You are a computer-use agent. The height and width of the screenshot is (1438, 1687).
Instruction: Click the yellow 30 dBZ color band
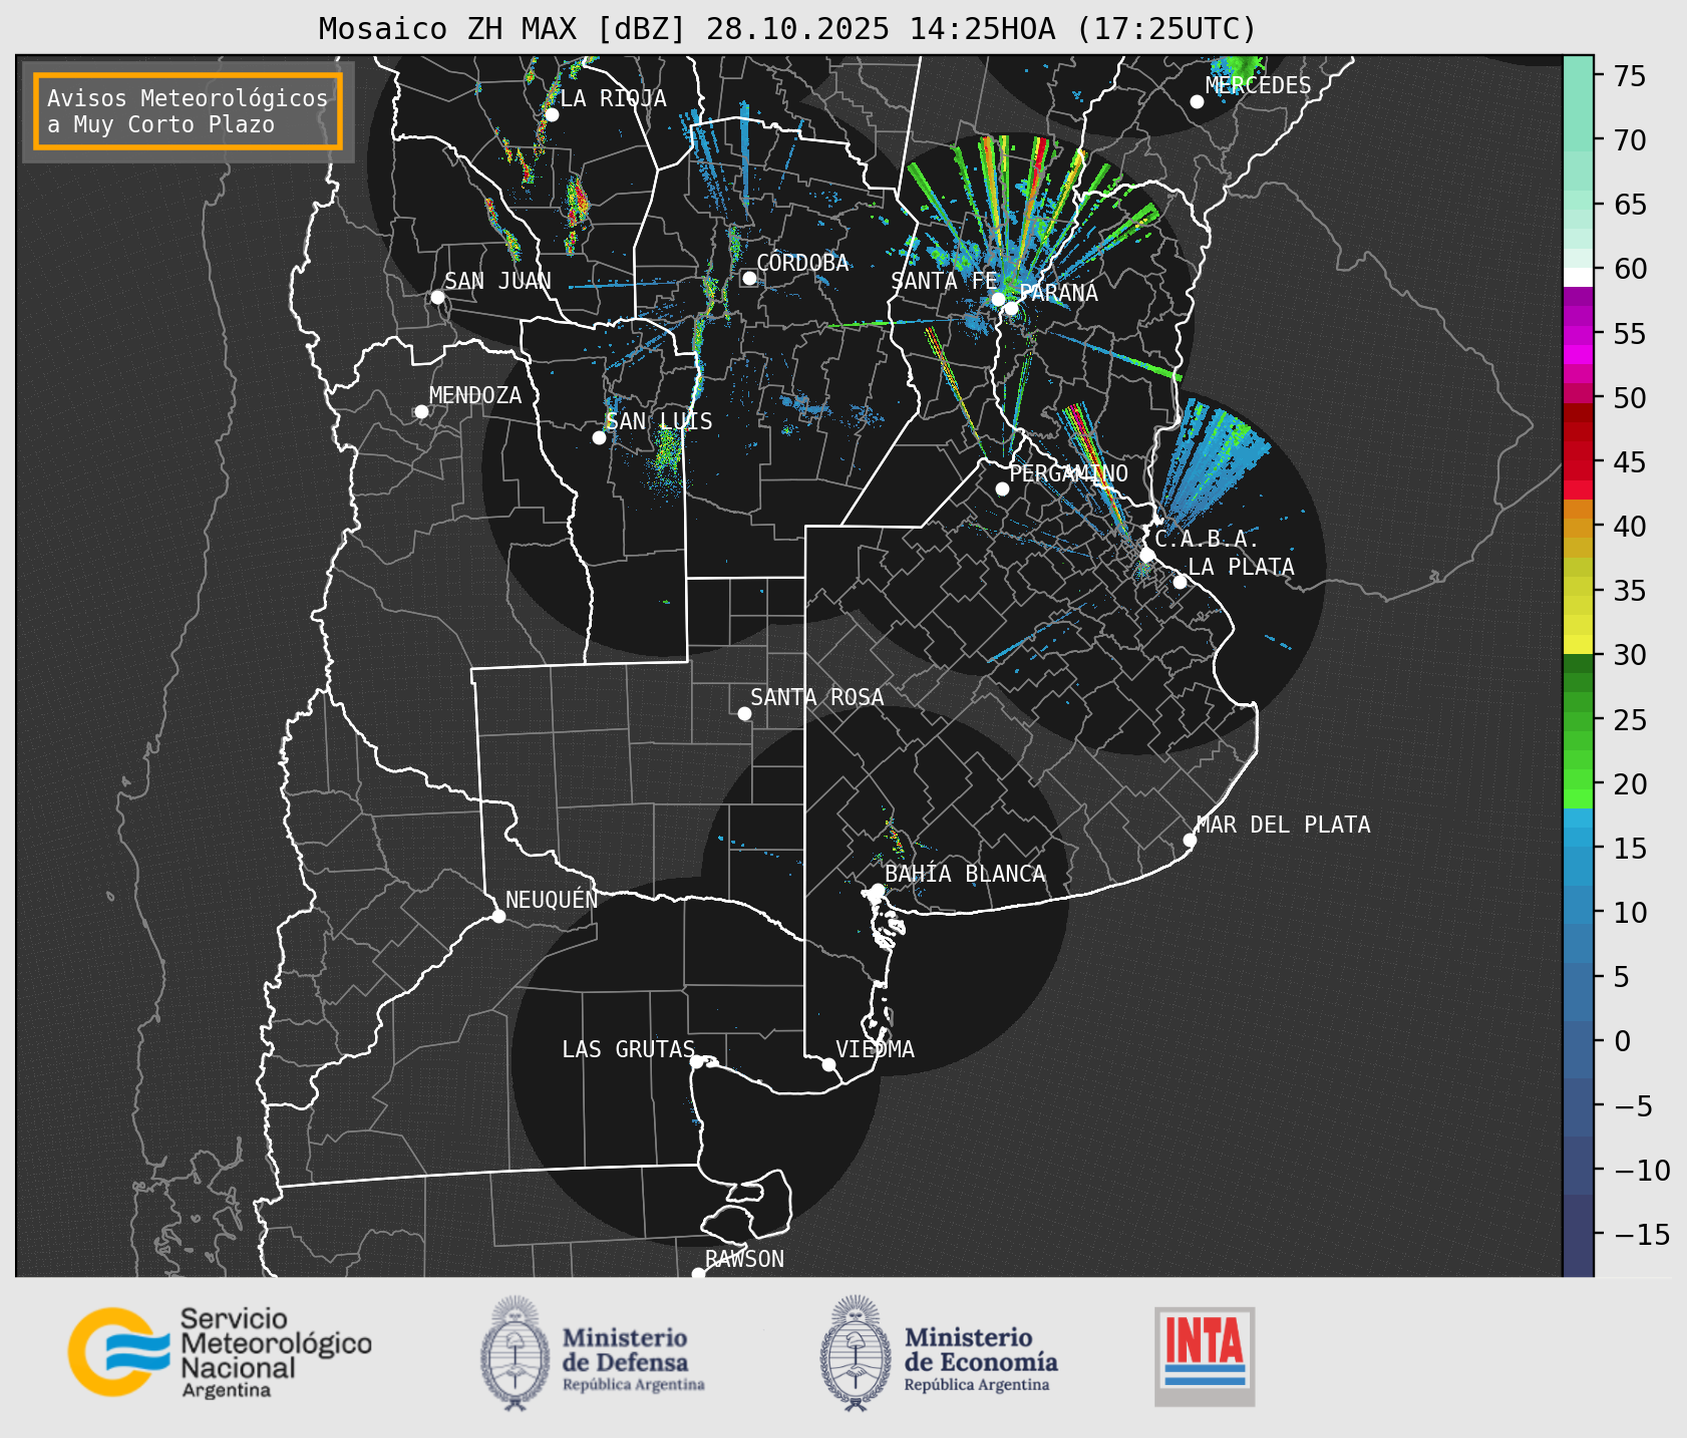(1578, 645)
